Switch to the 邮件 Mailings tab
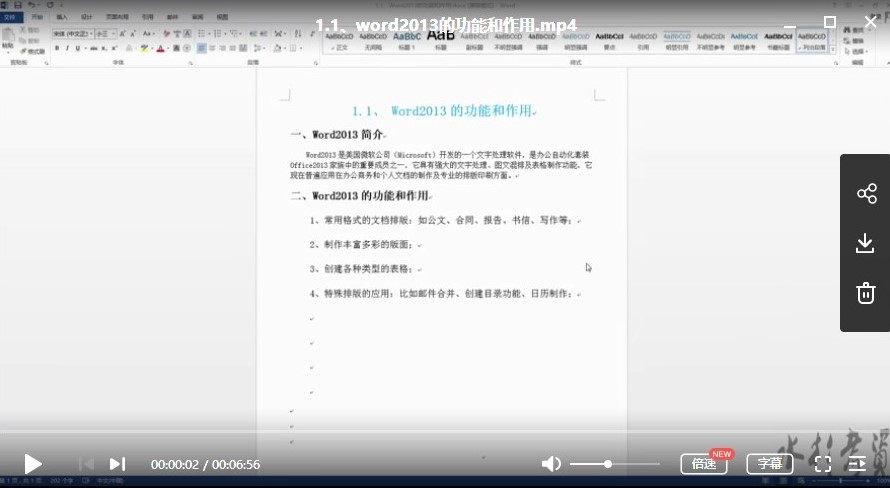Screen dimensions: 890x488 (173, 17)
